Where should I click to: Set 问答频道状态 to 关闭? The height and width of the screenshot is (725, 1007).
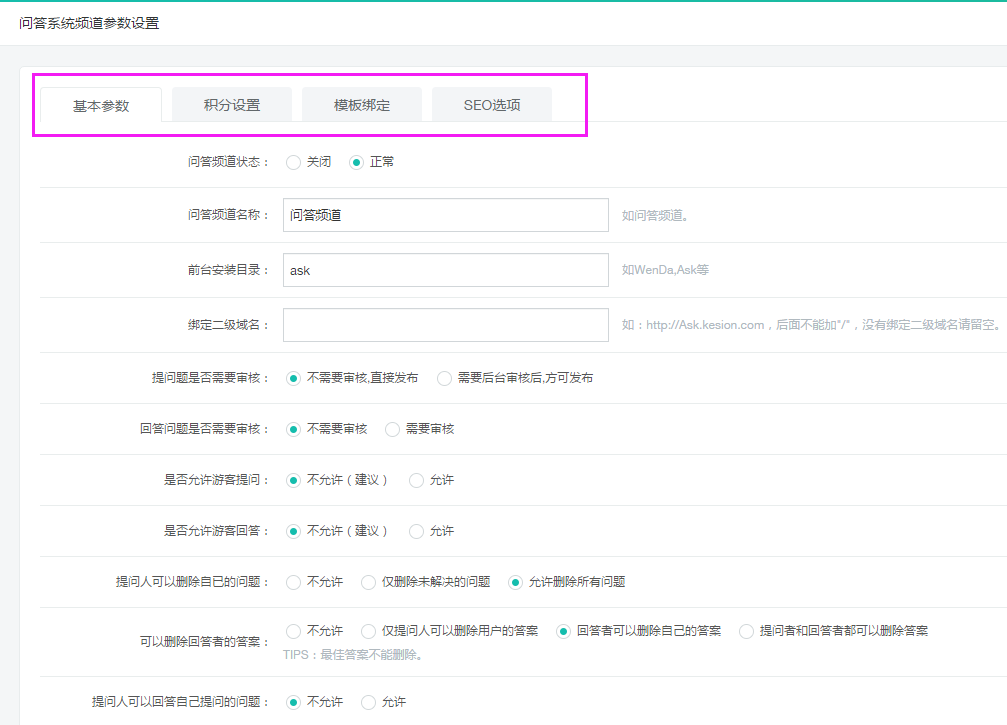pos(294,162)
